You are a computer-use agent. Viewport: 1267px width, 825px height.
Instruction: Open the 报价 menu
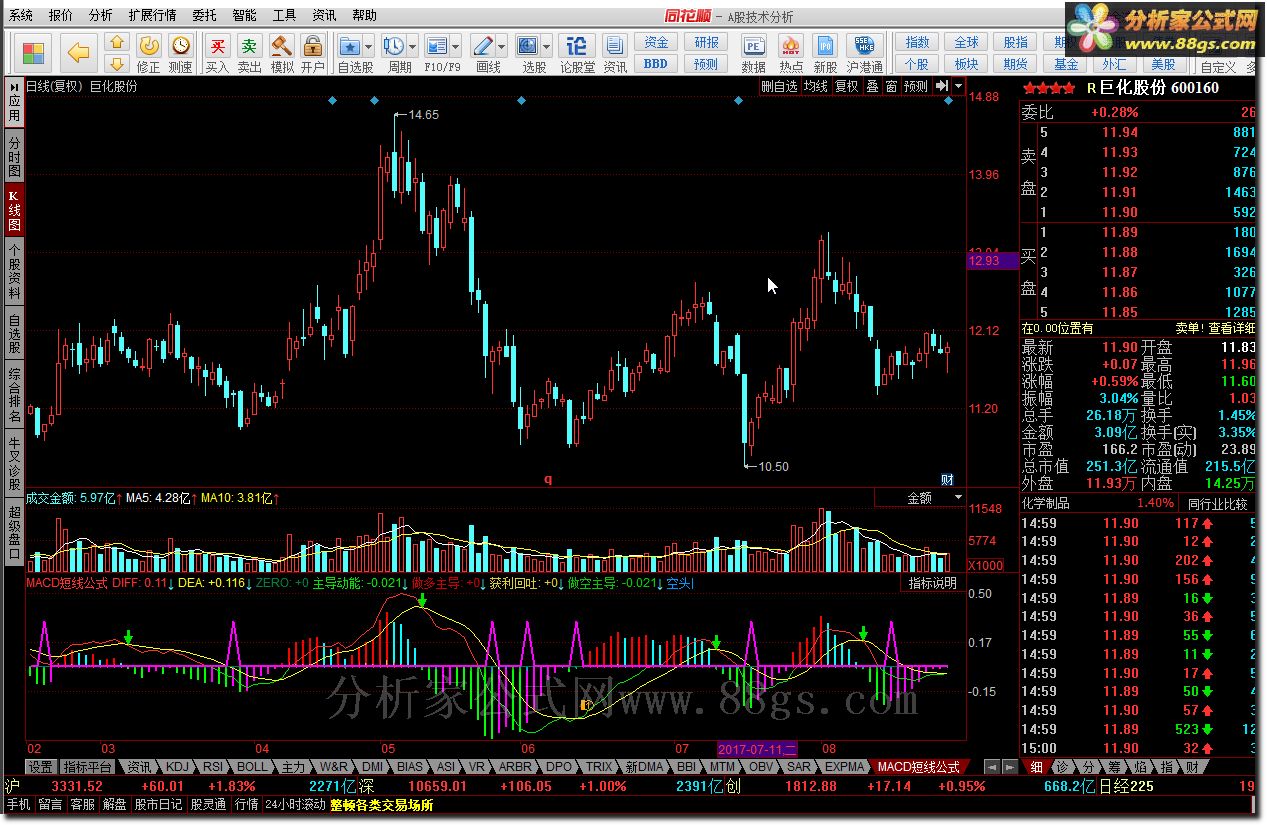coord(61,15)
